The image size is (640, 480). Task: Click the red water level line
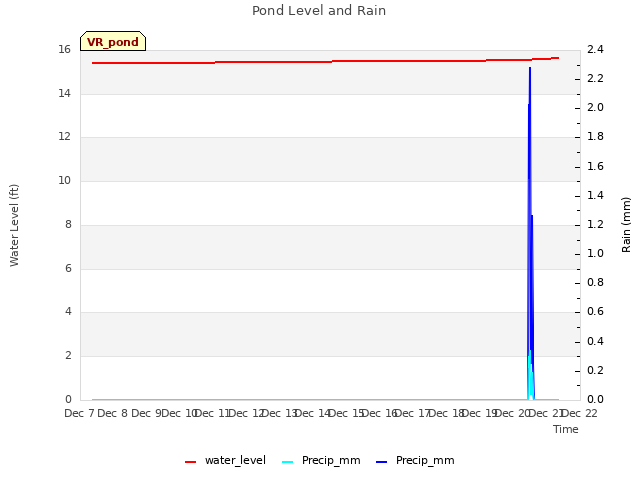(x=325, y=61)
